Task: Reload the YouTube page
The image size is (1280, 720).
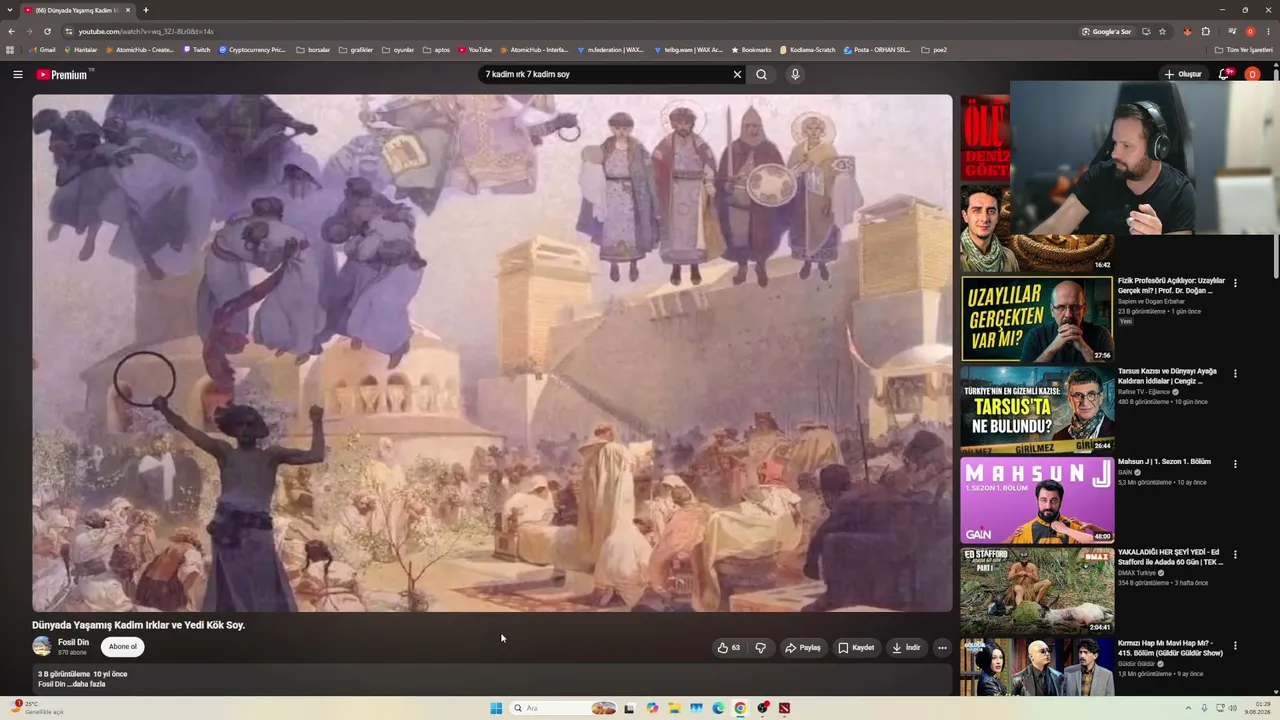Action: [x=47, y=31]
